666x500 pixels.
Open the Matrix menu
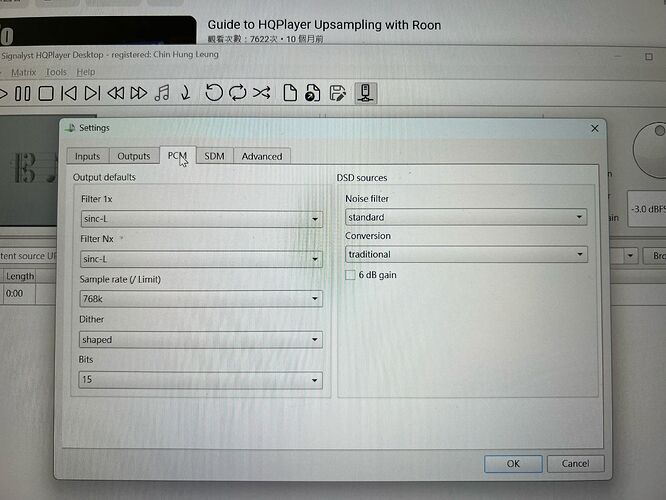pyautogui.click(x=23, y=72)
